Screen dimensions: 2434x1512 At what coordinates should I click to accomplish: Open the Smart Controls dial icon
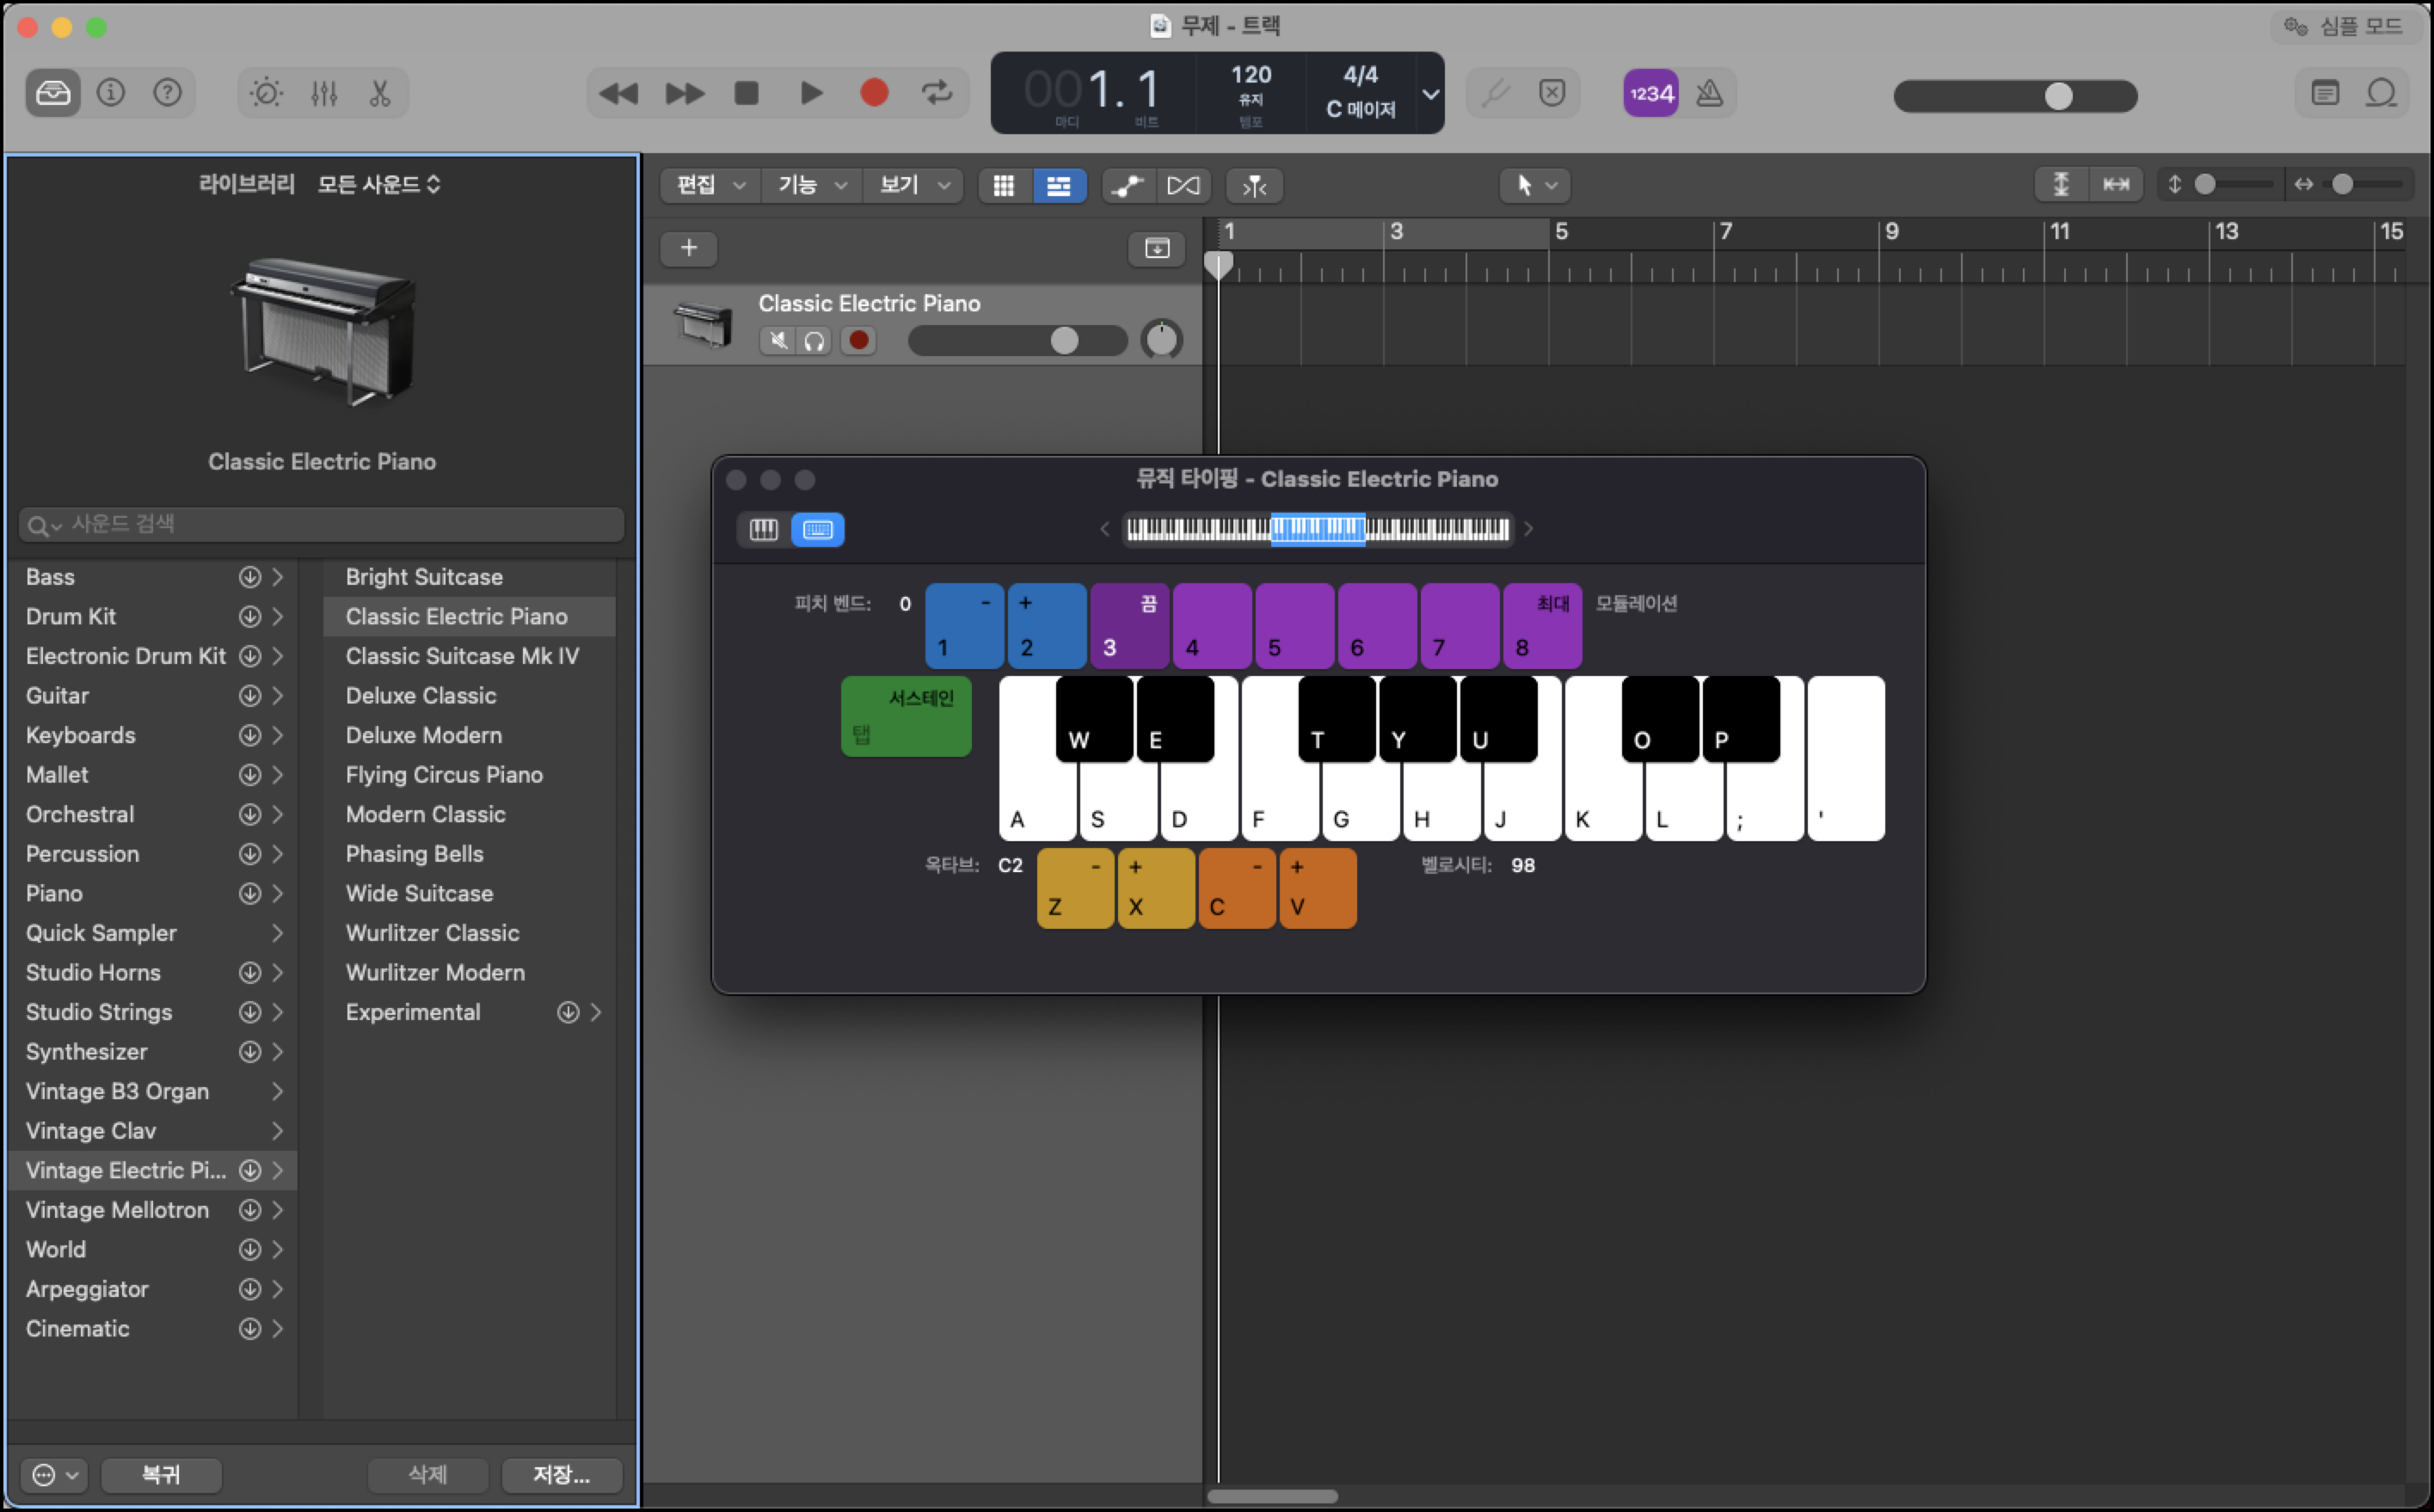(x=266, y=93)
